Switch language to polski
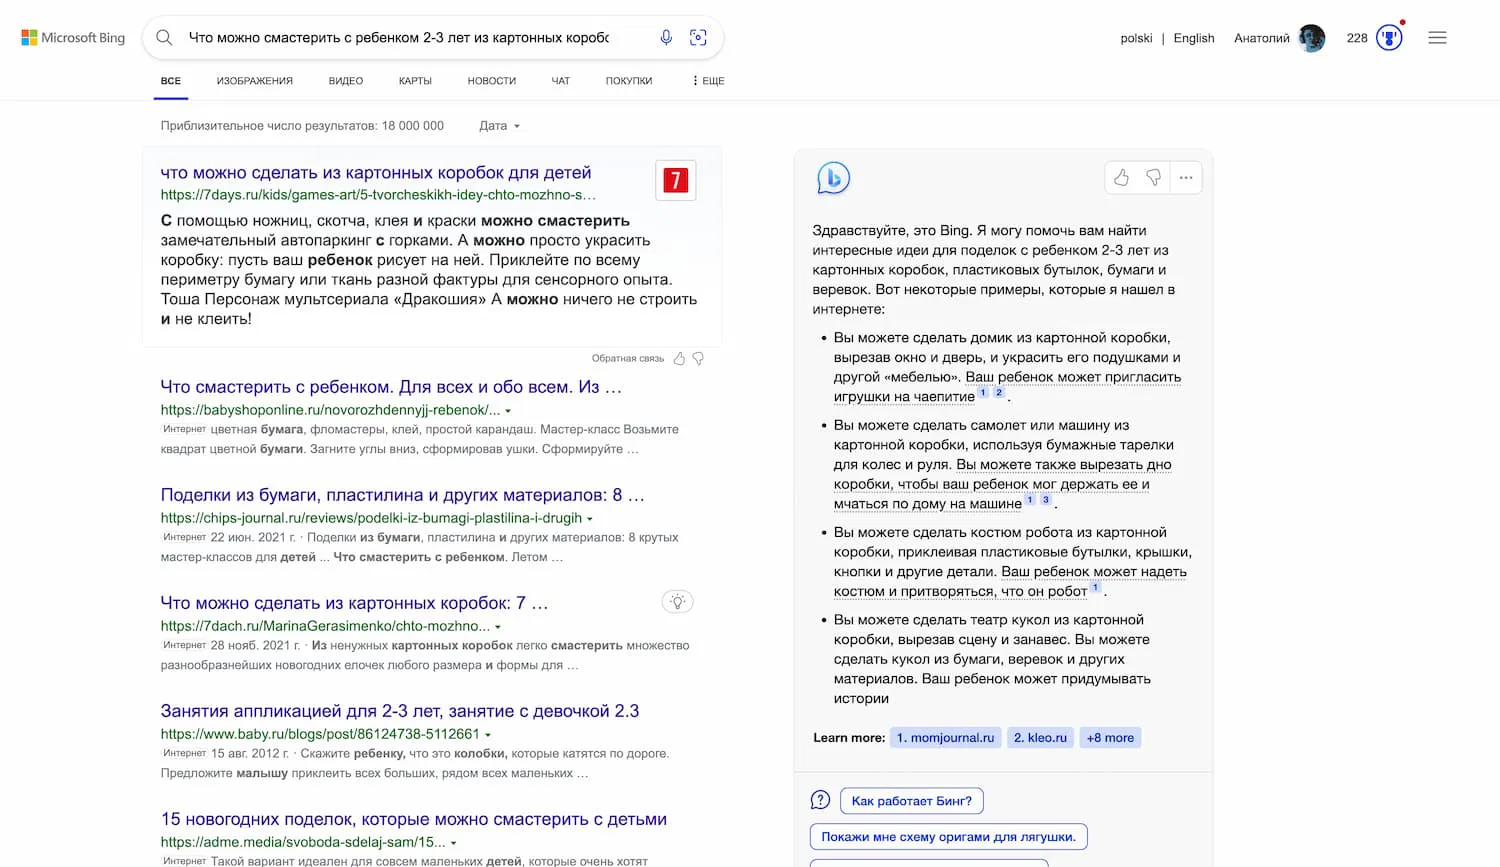This screenshot has height=867, width=1500. tap(1136, 38)
